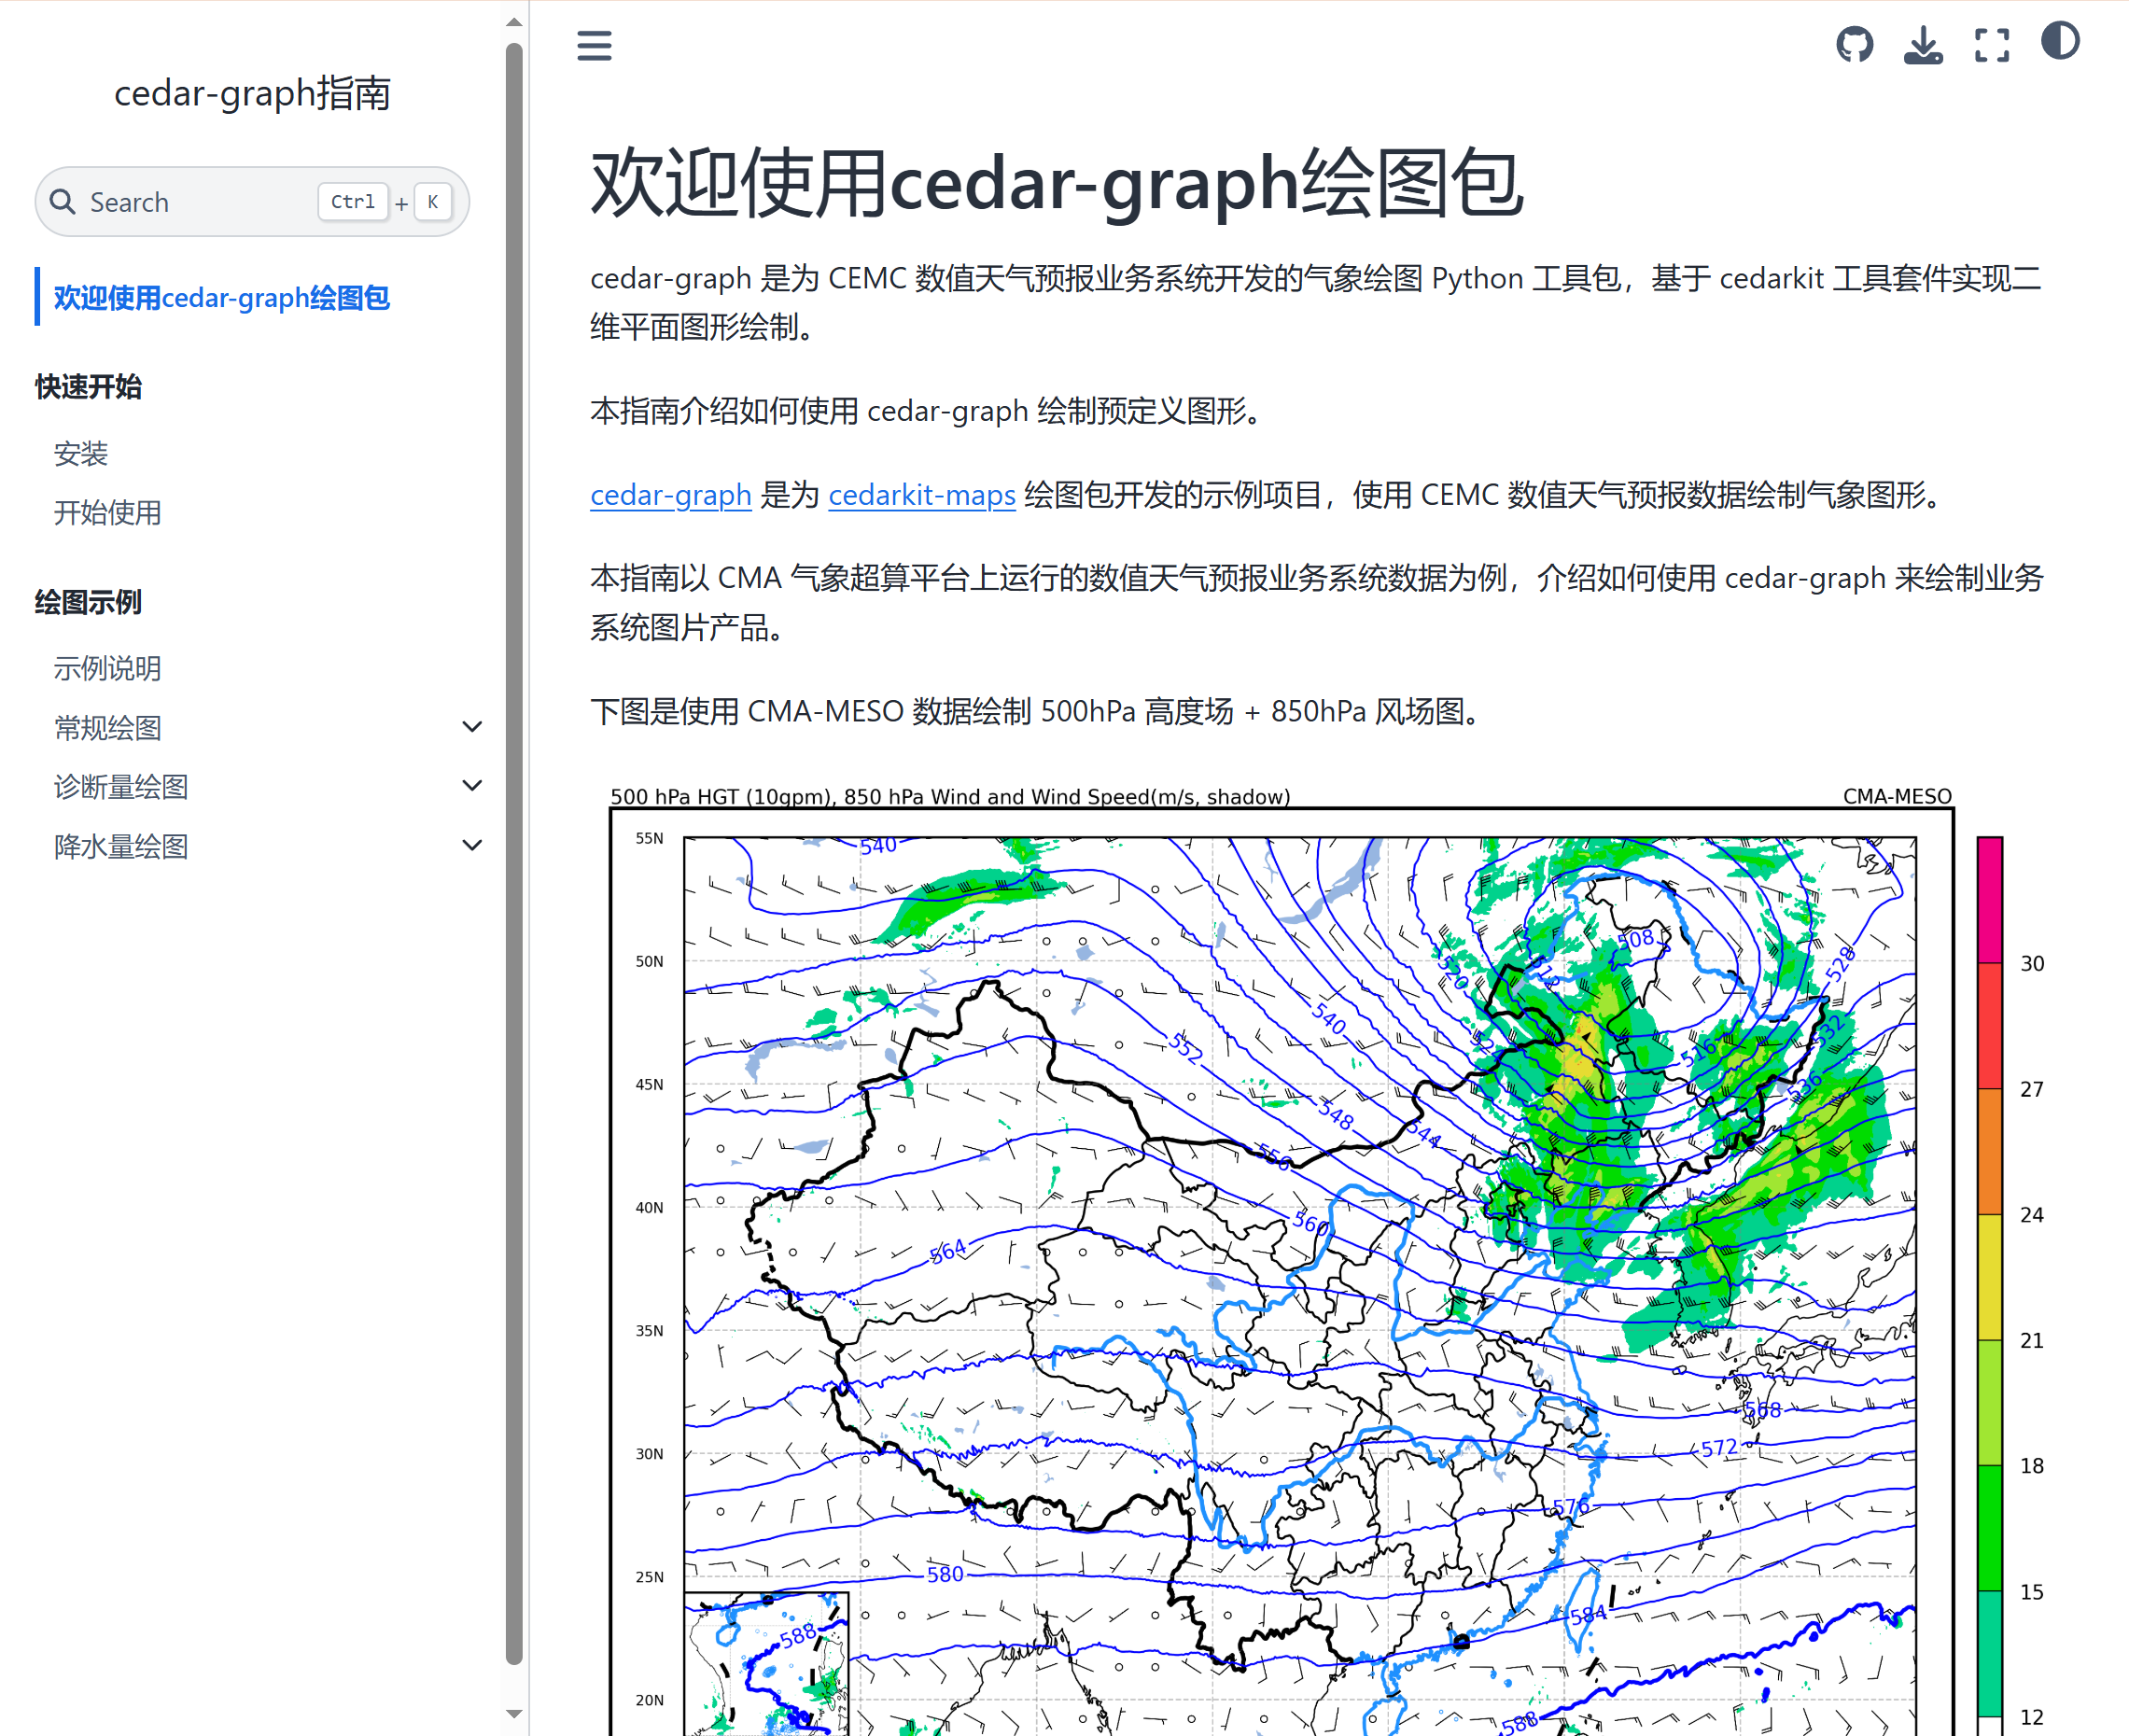Click the 55N latitude label on map
2129x1736 pixels.
click(x=649, y=838)
